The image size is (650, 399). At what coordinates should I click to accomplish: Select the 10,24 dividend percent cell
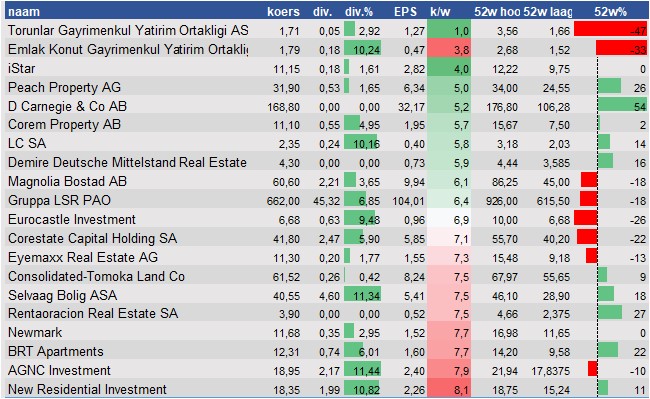click(x=363, y=49)
